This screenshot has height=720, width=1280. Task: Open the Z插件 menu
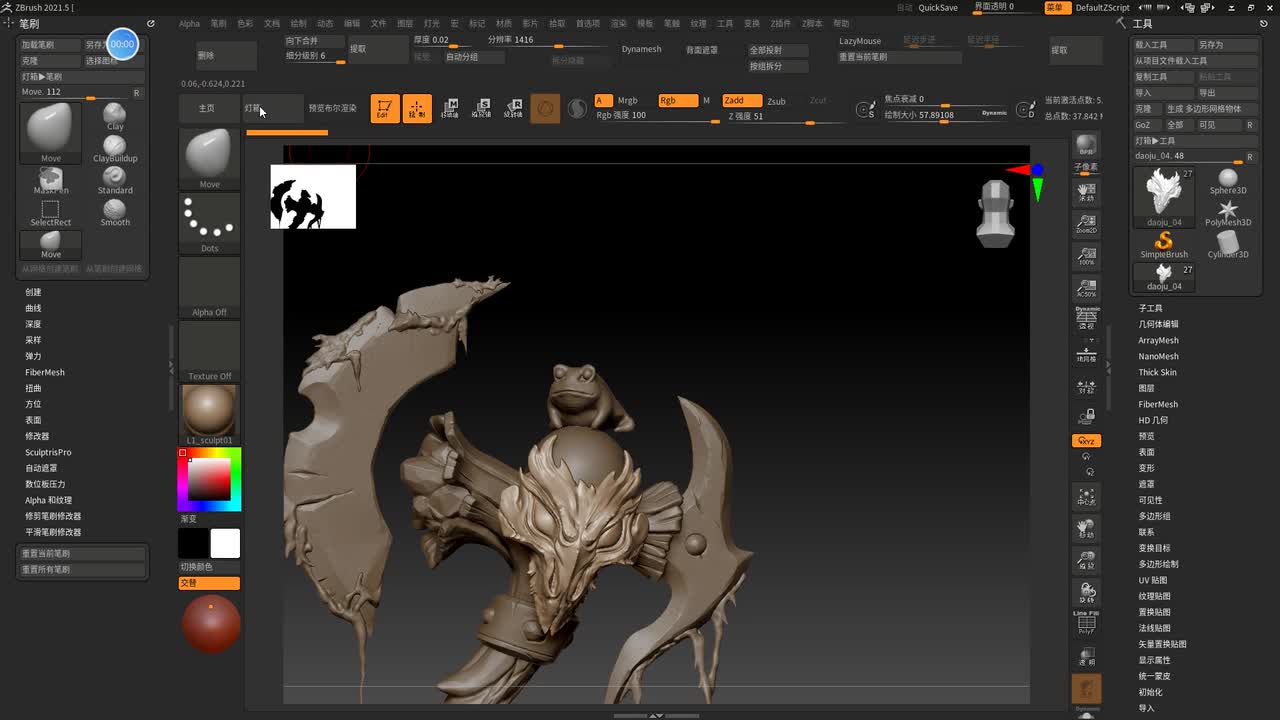[780, 23]
